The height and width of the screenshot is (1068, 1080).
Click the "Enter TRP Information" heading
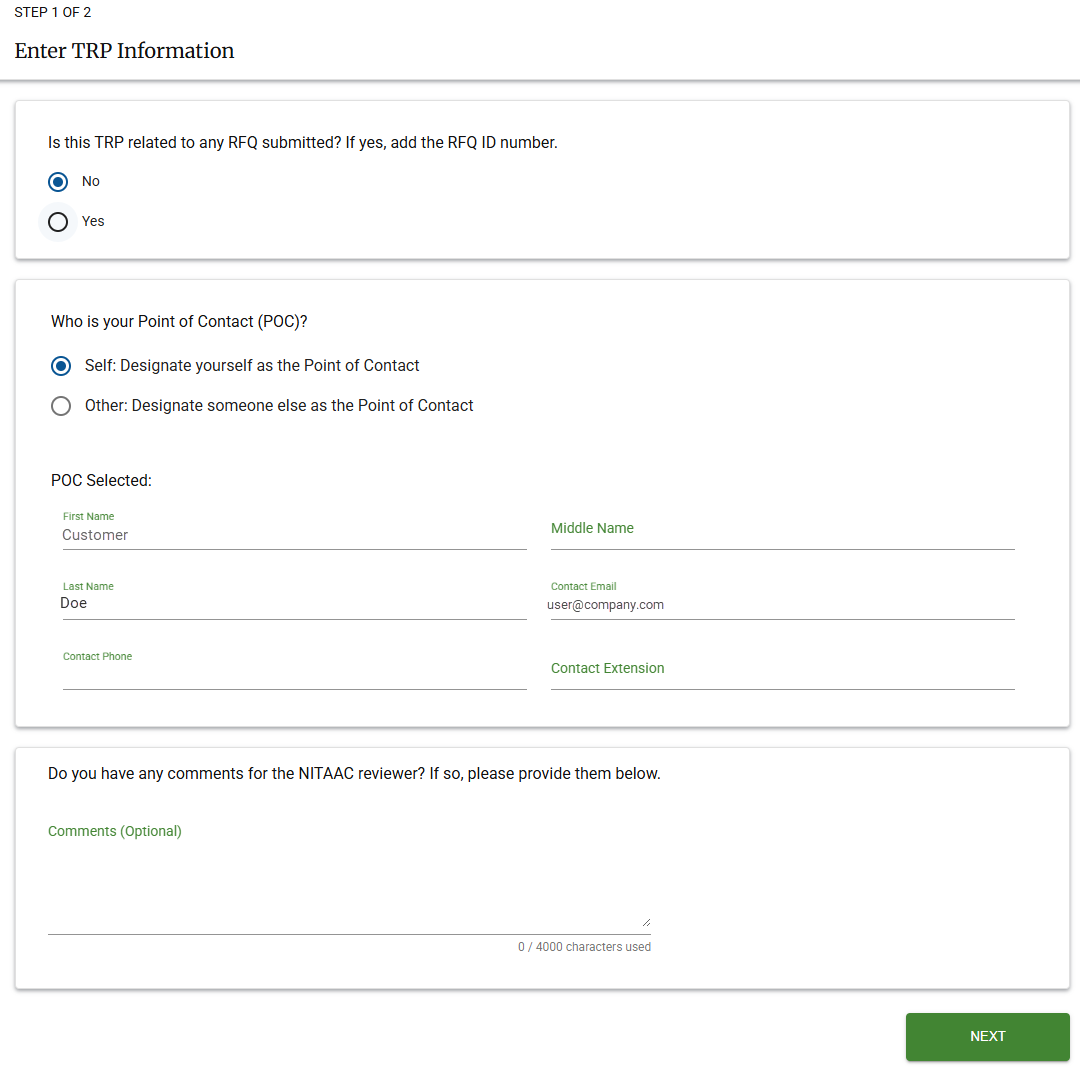pyautogui.click(x=124, y=50)
